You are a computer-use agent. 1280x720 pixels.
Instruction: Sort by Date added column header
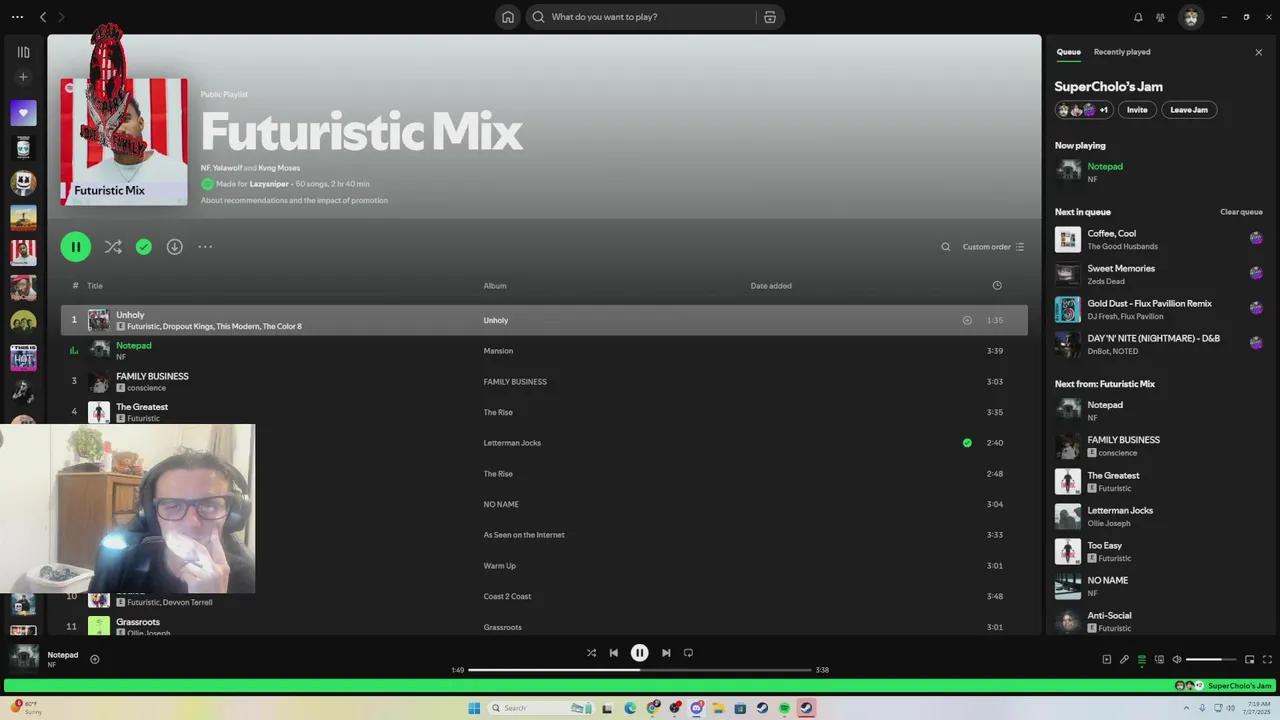tap(771, 286)
